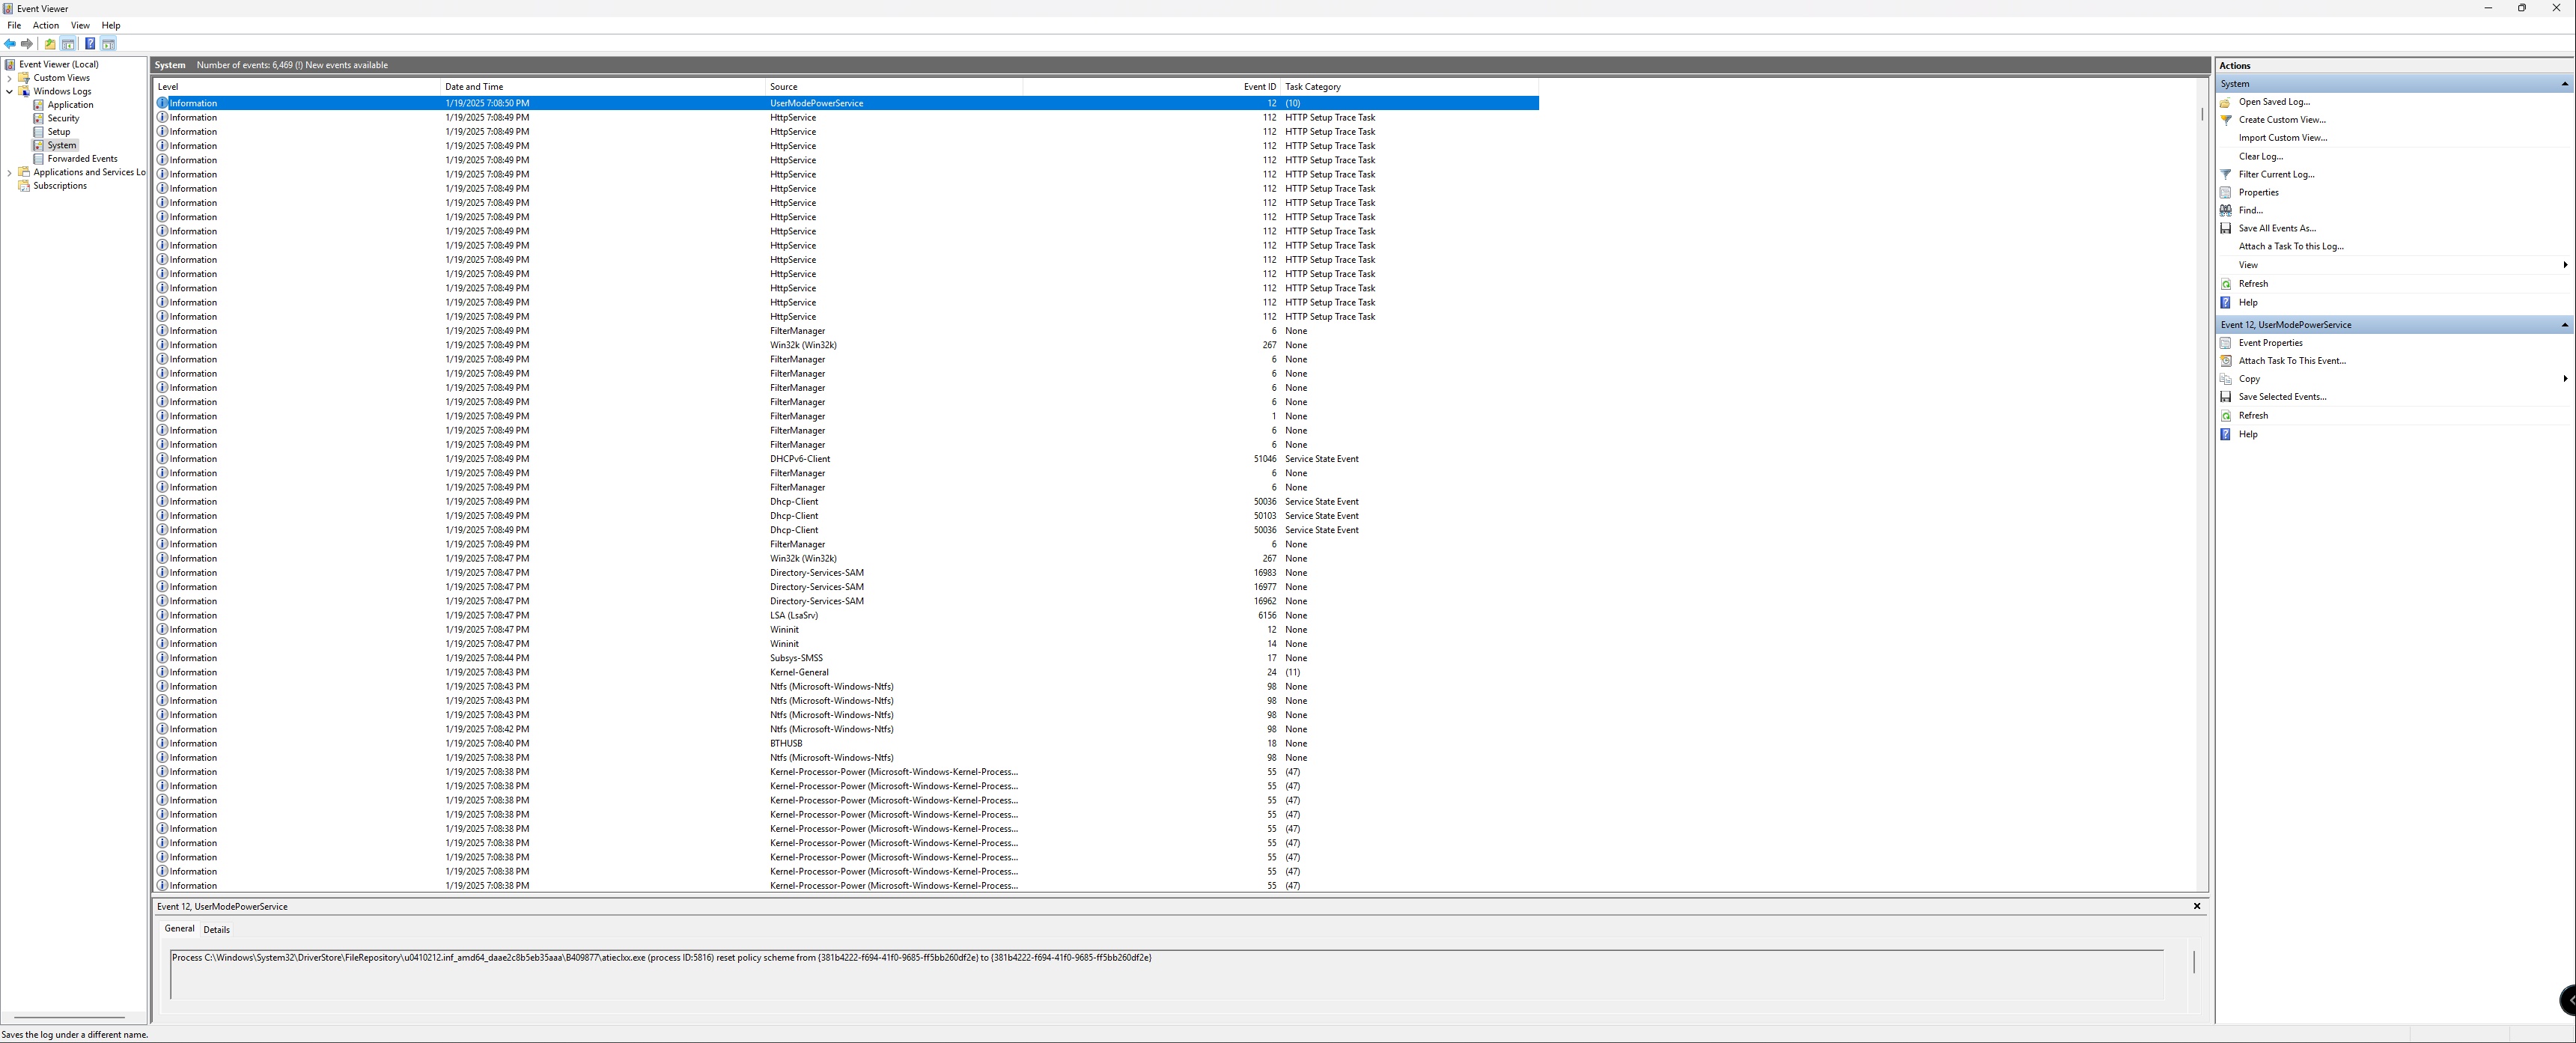Collapse the Event 12 actions section
2576x1043 pixels.
pyautogui.click(x=2564, y=325)
